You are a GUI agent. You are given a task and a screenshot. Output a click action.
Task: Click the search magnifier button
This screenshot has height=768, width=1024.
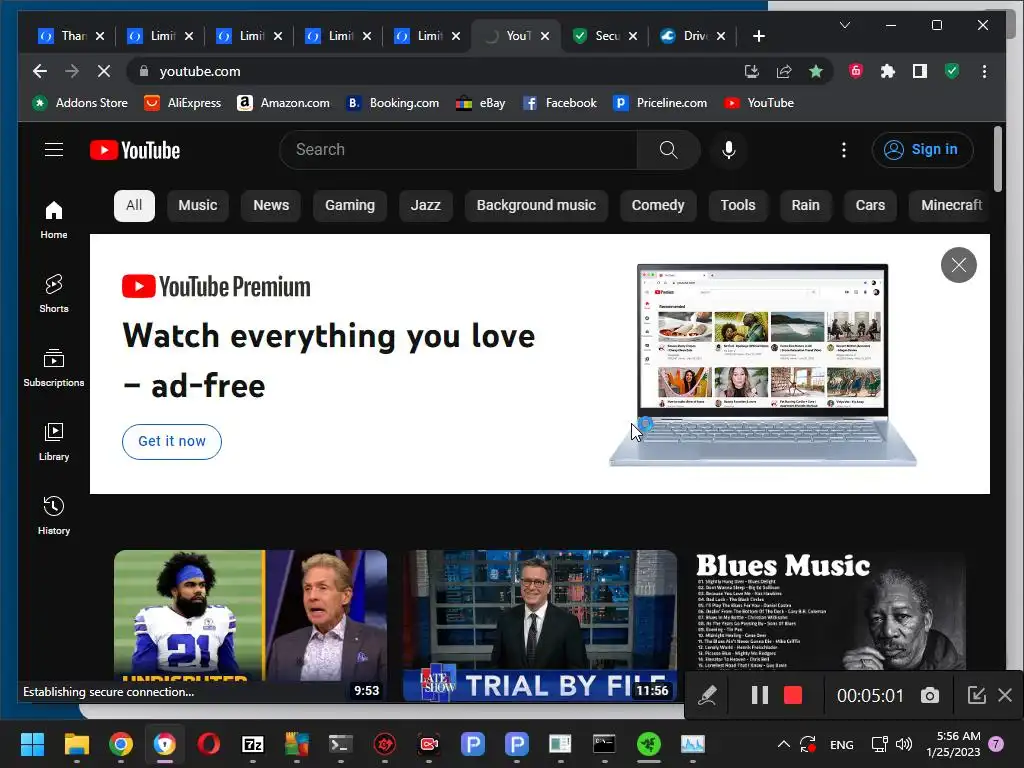tap(668, 150)
